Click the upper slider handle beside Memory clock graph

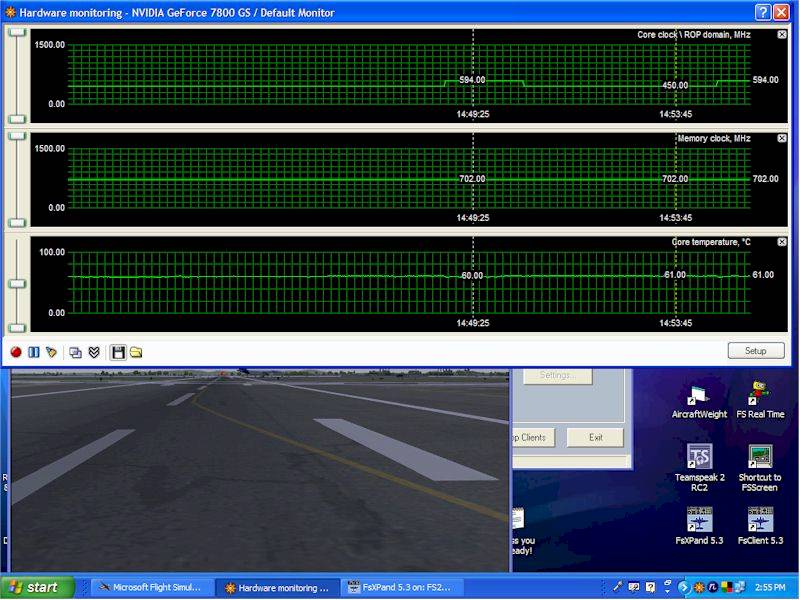point(17,135)
